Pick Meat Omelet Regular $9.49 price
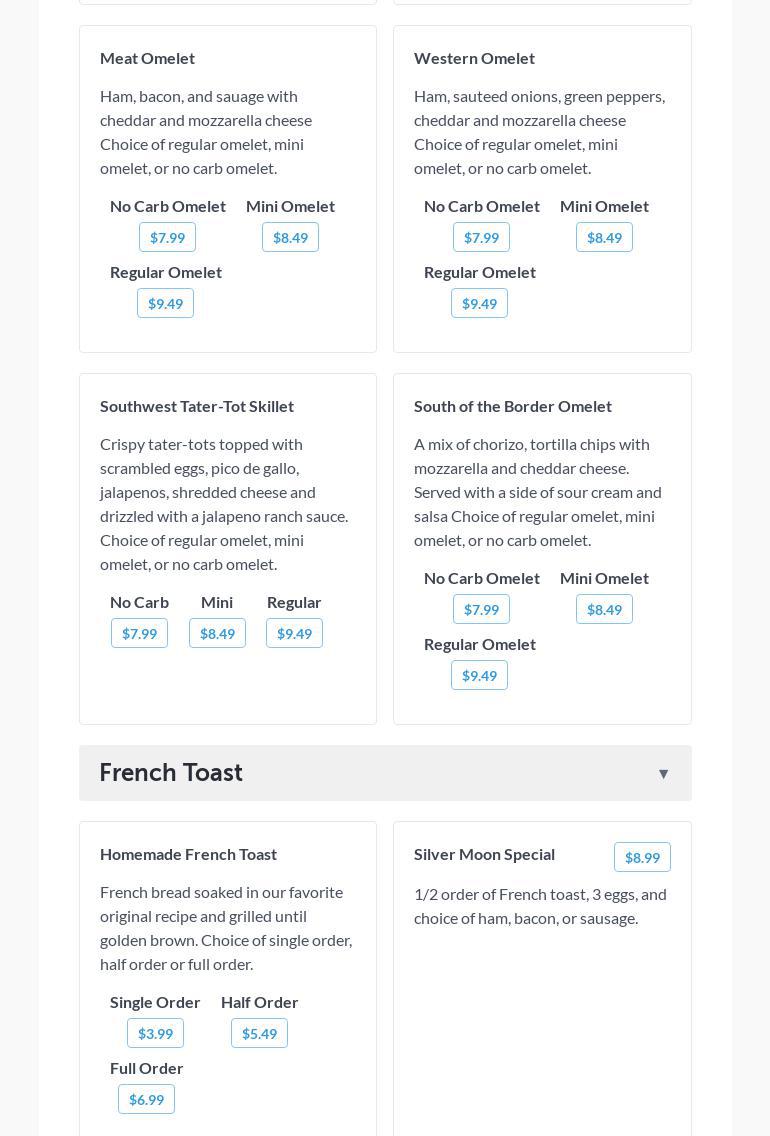The image size is (770, 1136). pyautogui.click(x=165, y=303)
